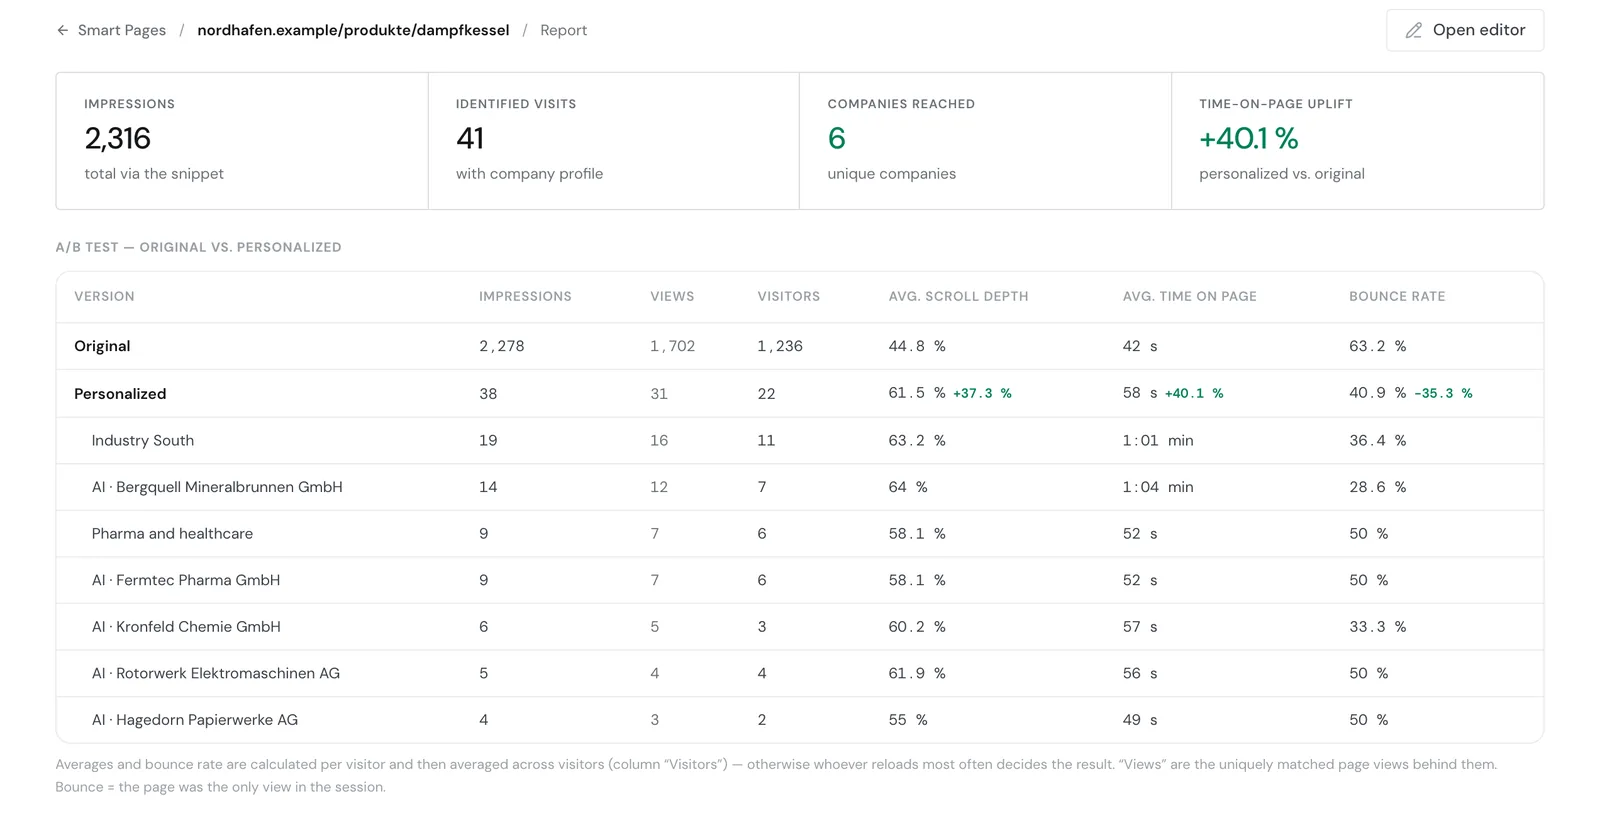The height and width of the screenshot is (818, 1600).
Task: Click the Kronfeld Chemie scroll depth 60.2 %
Action: (917, 627)
